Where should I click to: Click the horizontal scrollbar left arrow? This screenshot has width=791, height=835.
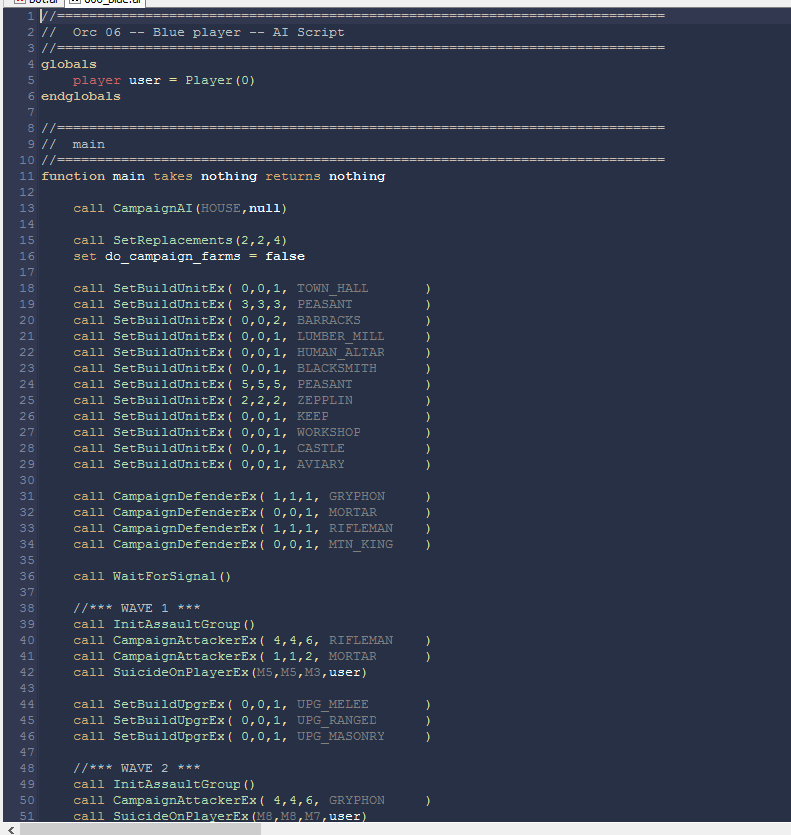[10, 828]
